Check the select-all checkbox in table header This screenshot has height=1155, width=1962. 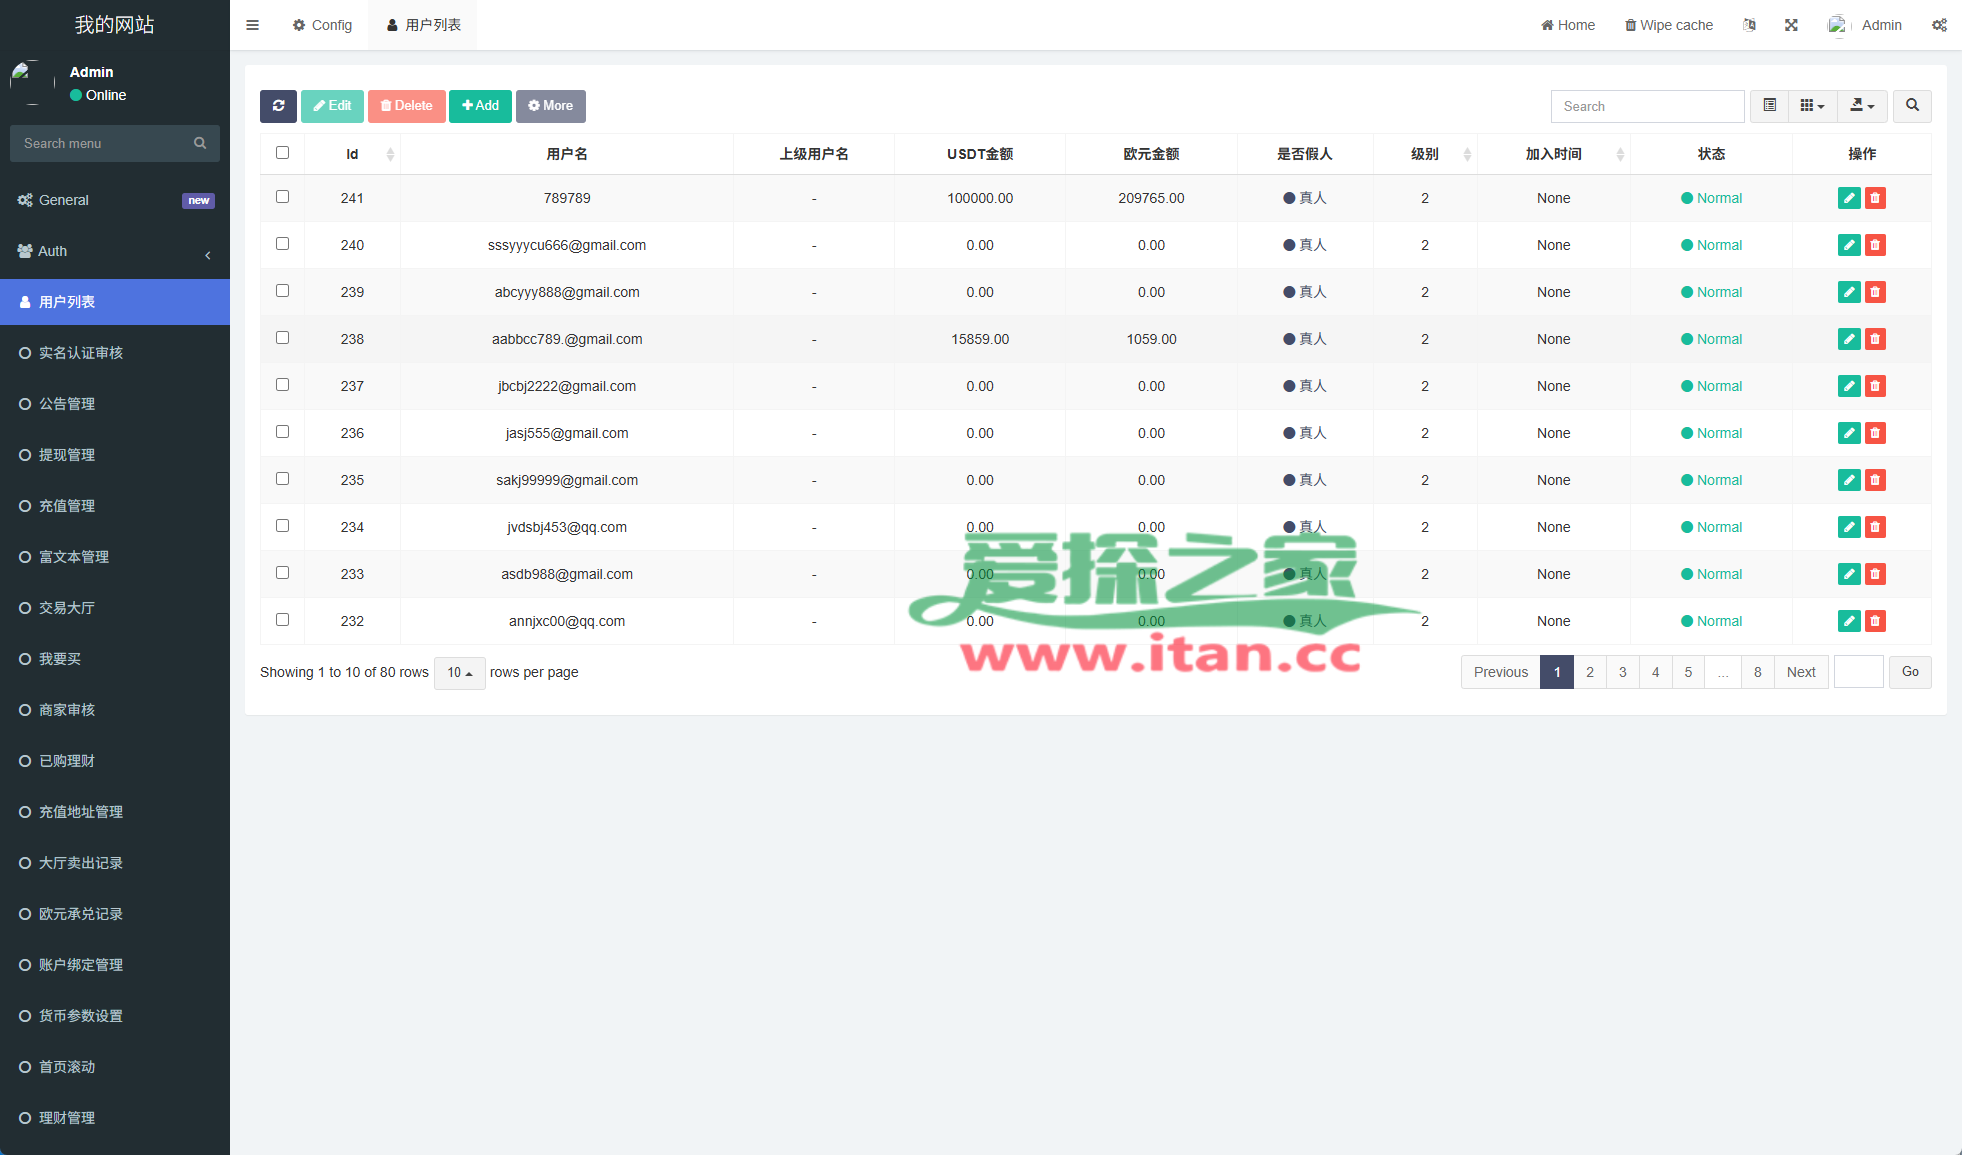click(282, 153)
